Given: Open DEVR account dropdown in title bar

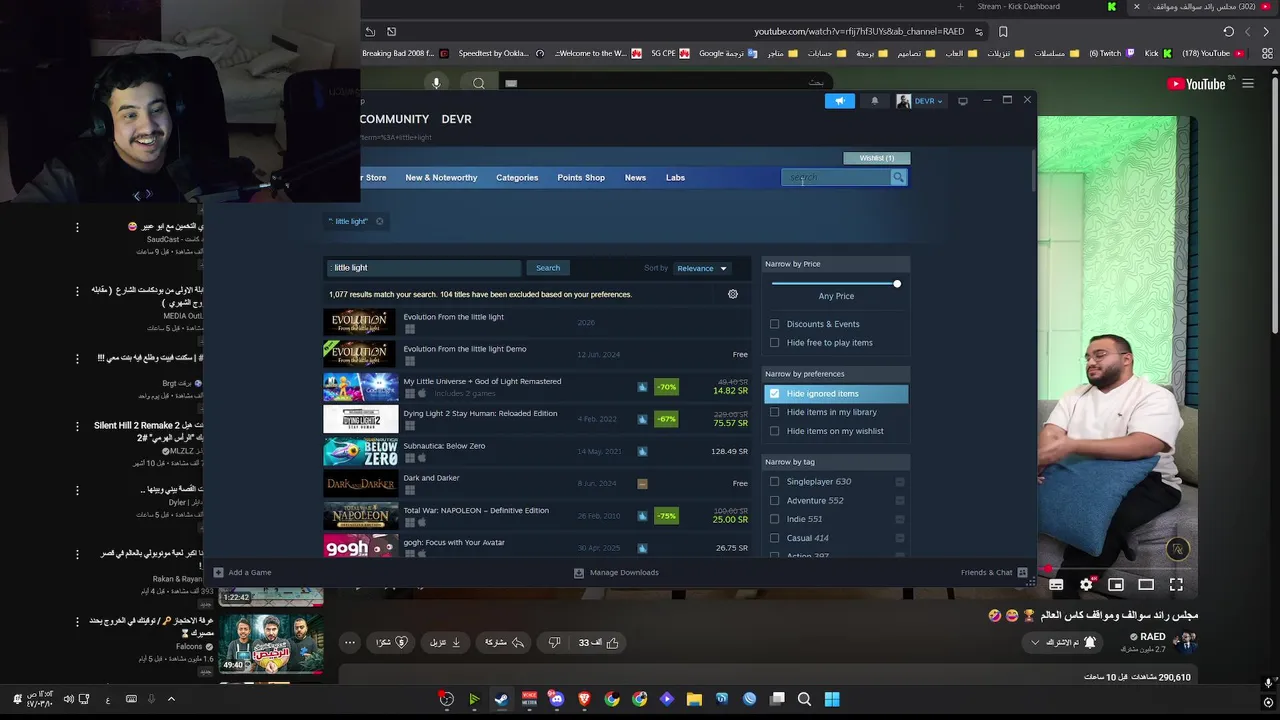Looking at the screenshot, I should tap(919, 101).
